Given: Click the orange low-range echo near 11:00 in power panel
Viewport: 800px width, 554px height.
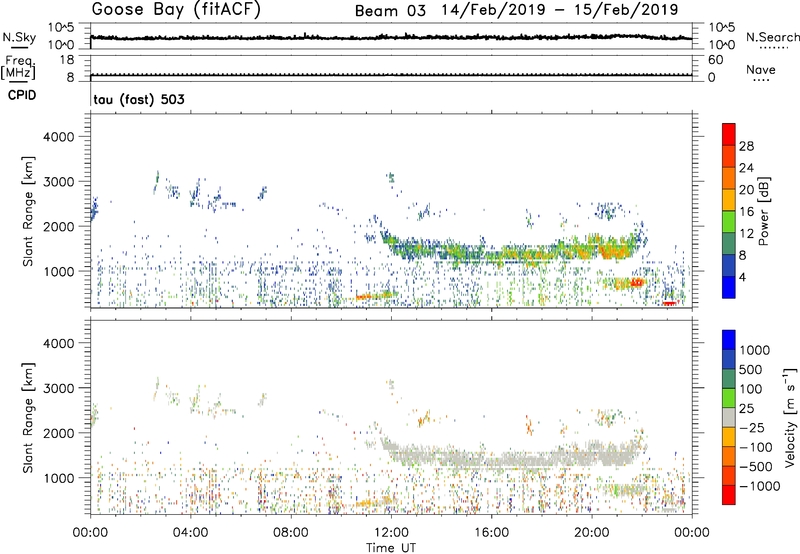Looking at the screenshot, I should click(x=370, y=297).
